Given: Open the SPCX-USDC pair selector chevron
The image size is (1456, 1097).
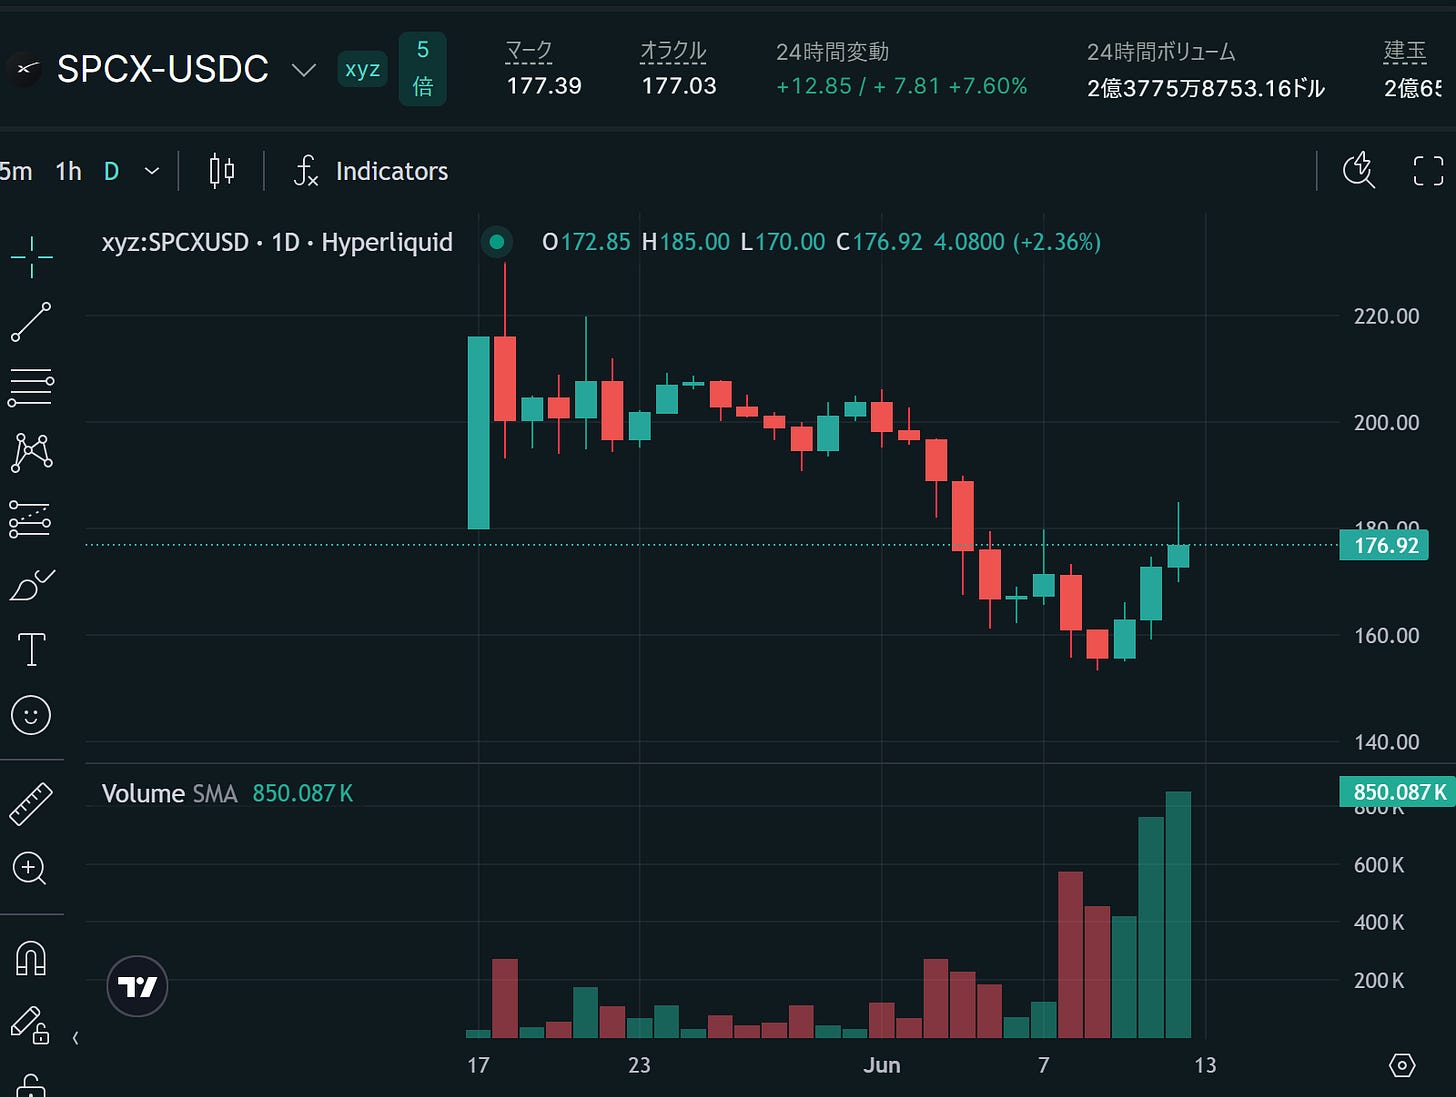Looking at the screenshot, I should click(x=304, y=69).
